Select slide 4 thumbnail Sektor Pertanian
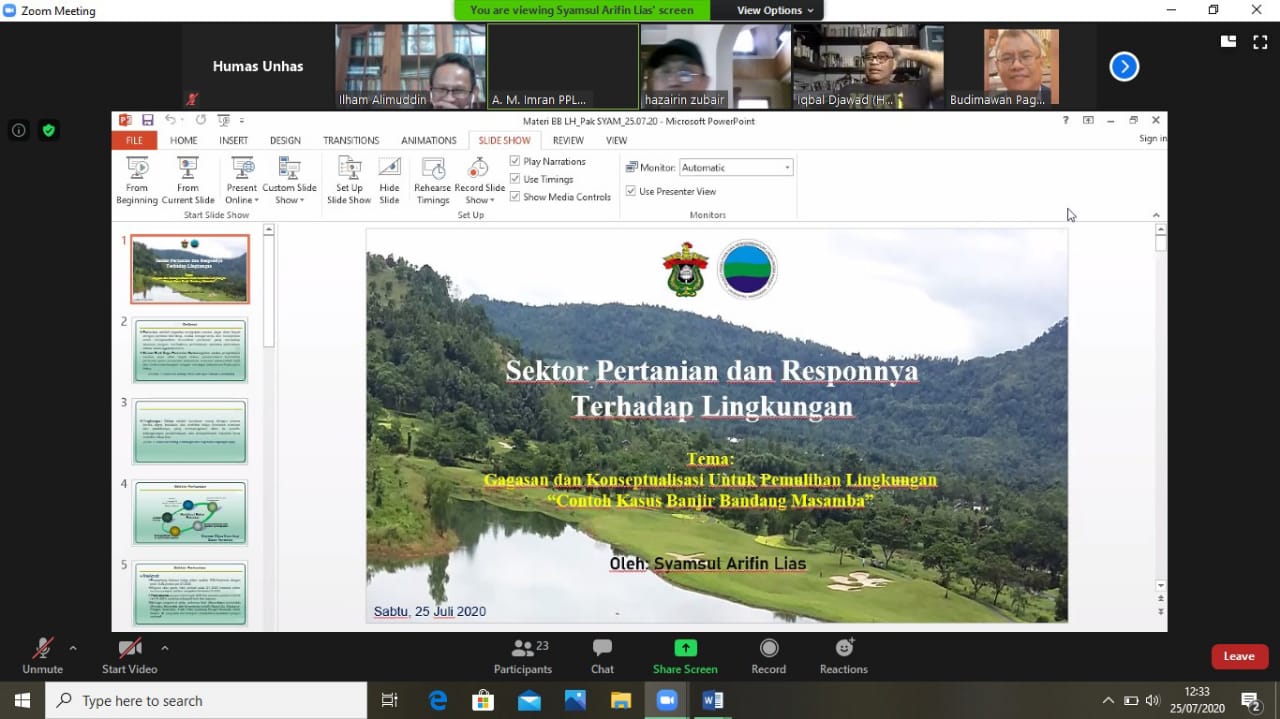 click(190, 512)
